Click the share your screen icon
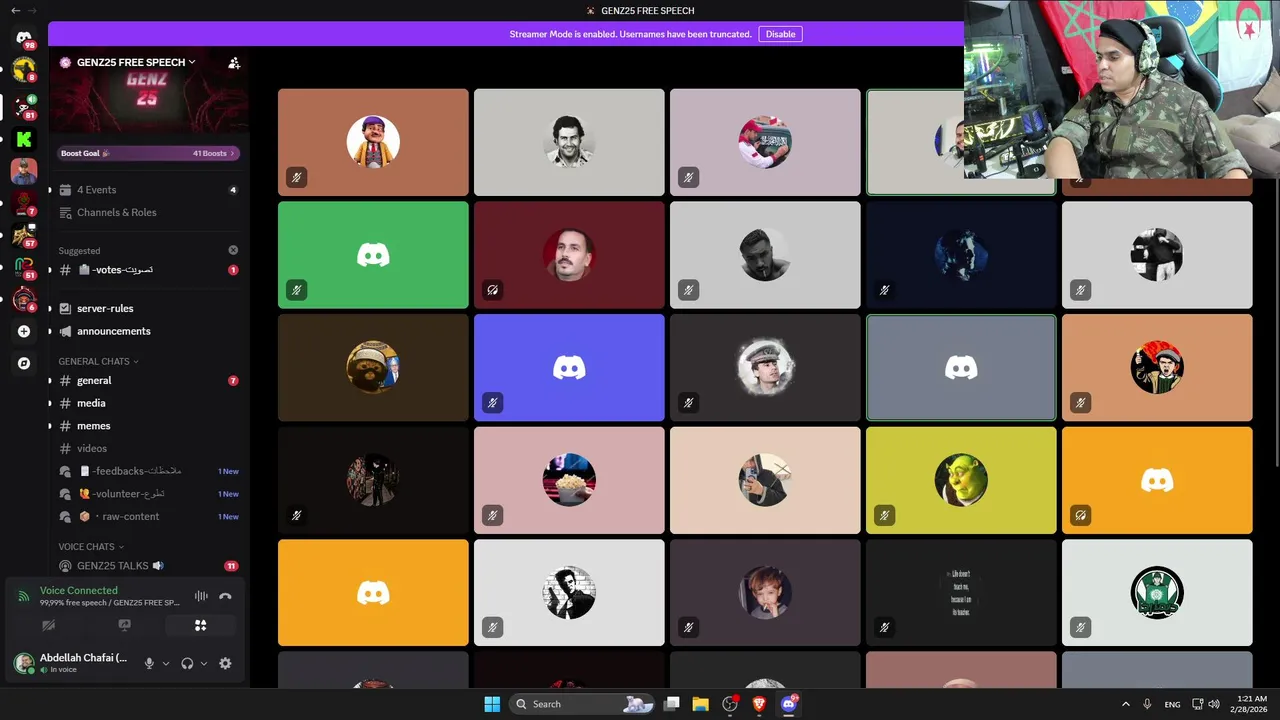The width and height of the screenshot is (1280, 720). point(125,625)
